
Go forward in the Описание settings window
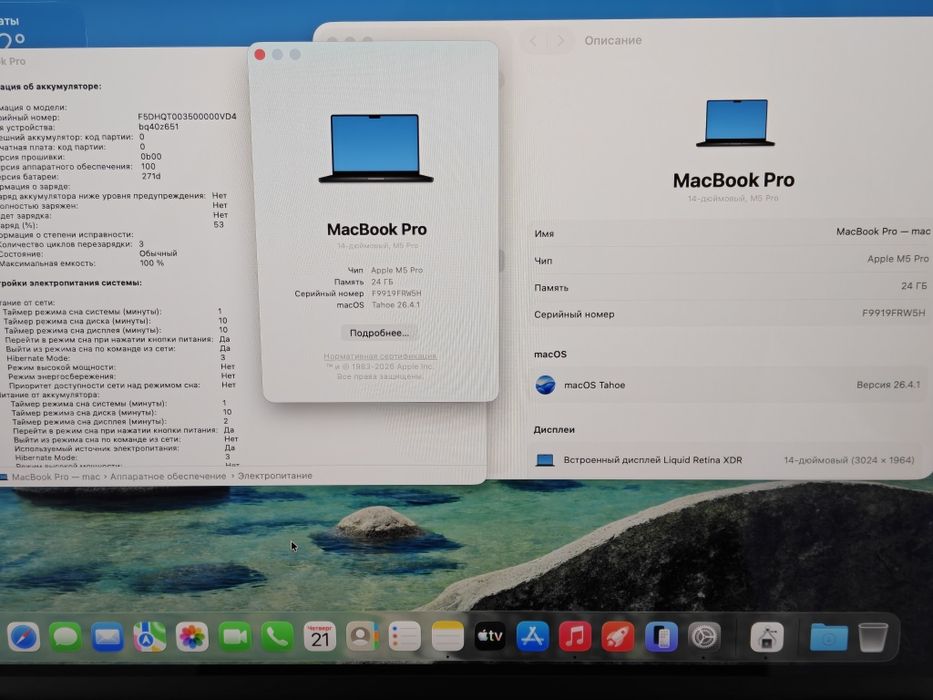(560, 41)
